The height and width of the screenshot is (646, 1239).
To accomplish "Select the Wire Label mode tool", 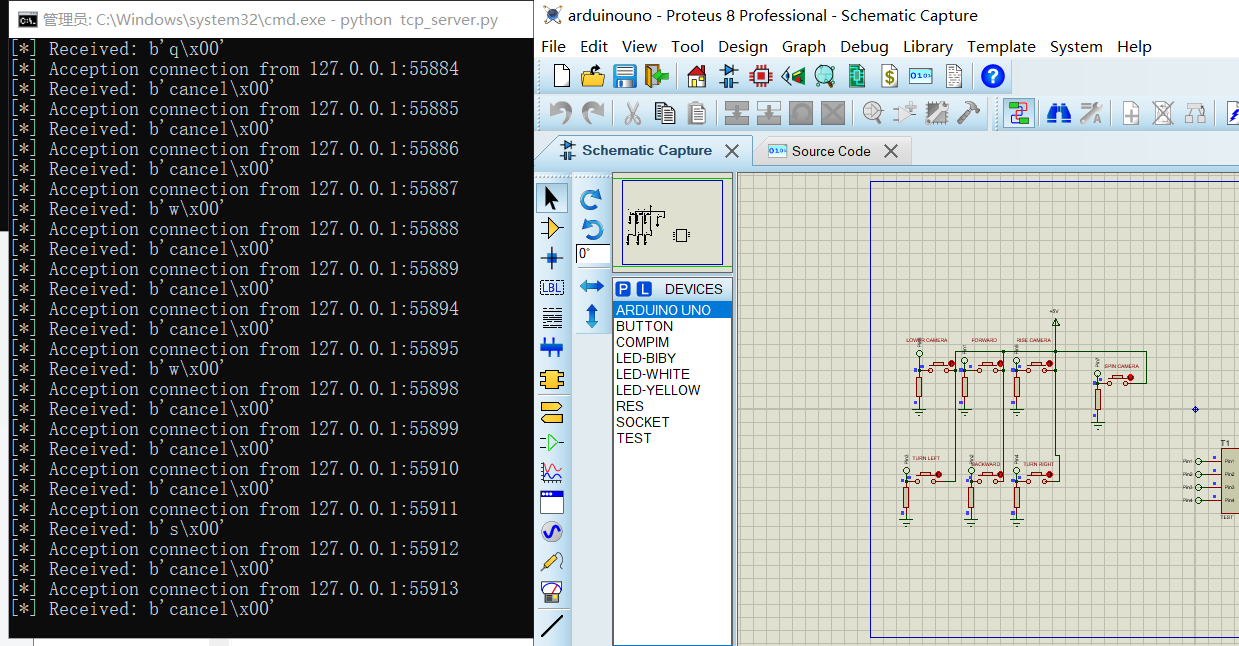I will pyautogui.click(x=551, y=288).
